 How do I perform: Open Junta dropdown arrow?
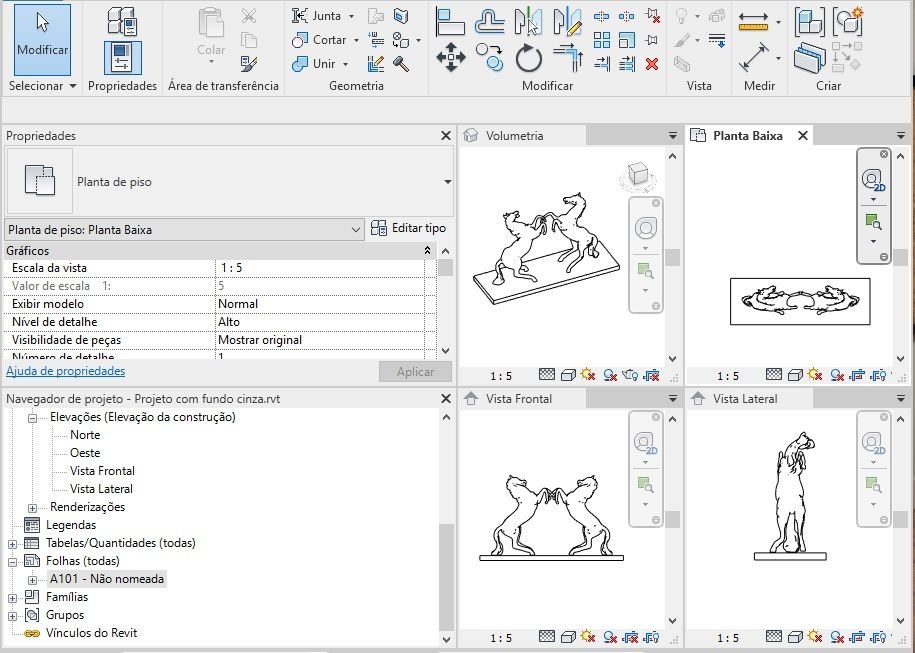coord(351,16)
